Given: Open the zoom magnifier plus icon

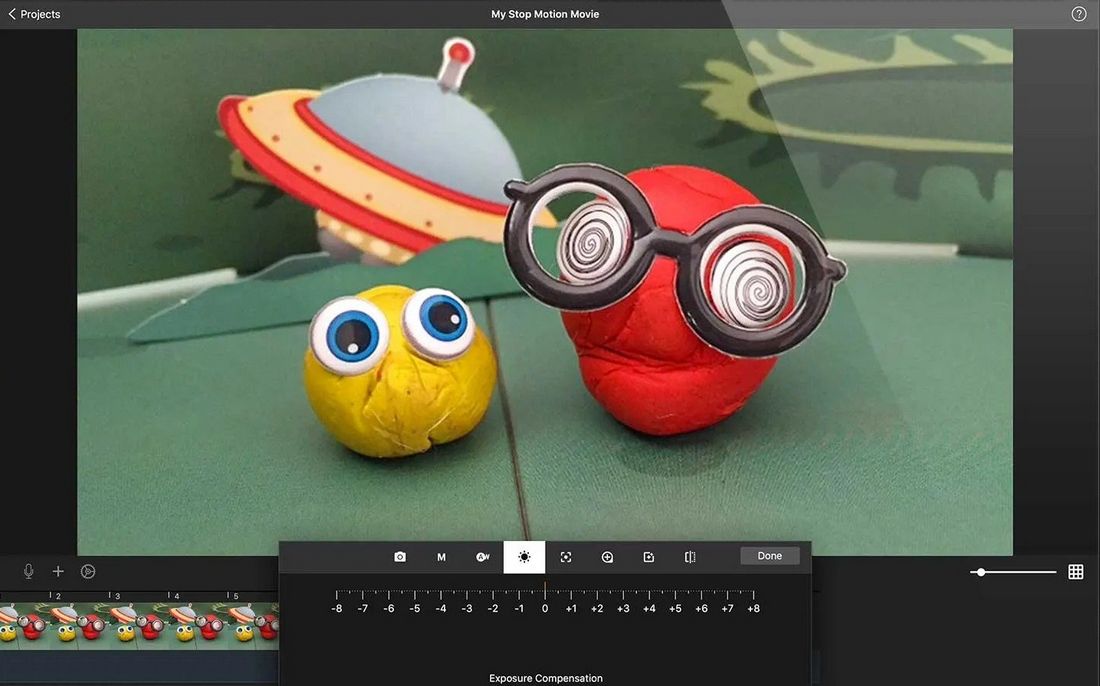Looking at the screenshot, I should [608, 557].
